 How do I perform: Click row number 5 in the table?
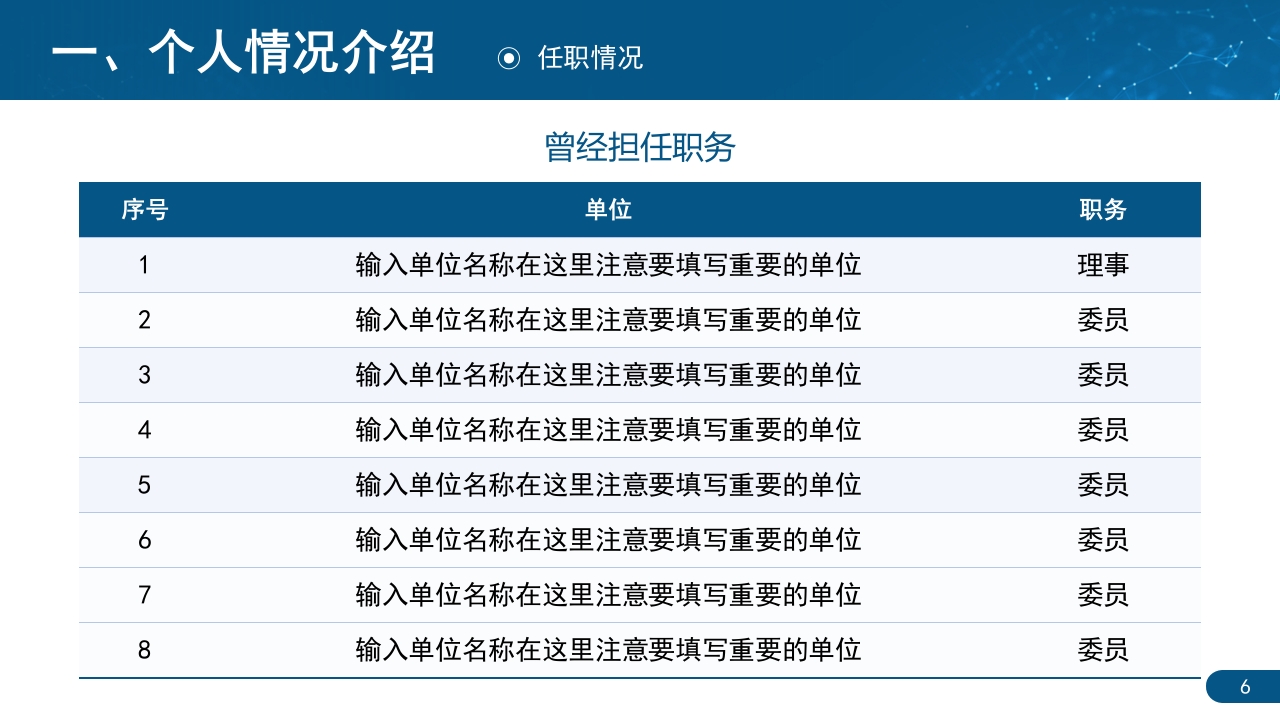pos(143,485)
